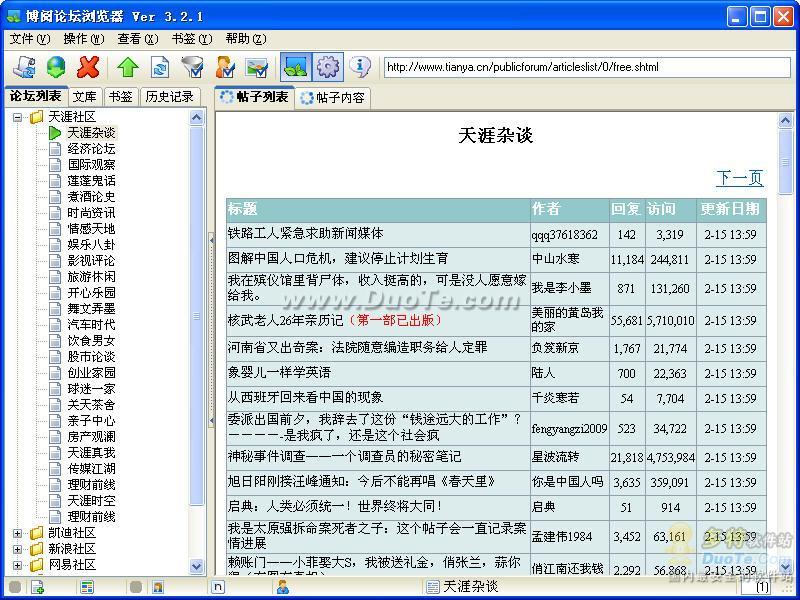Click the URL address input field
Viewport: 800px width, 600px height.
587,67
